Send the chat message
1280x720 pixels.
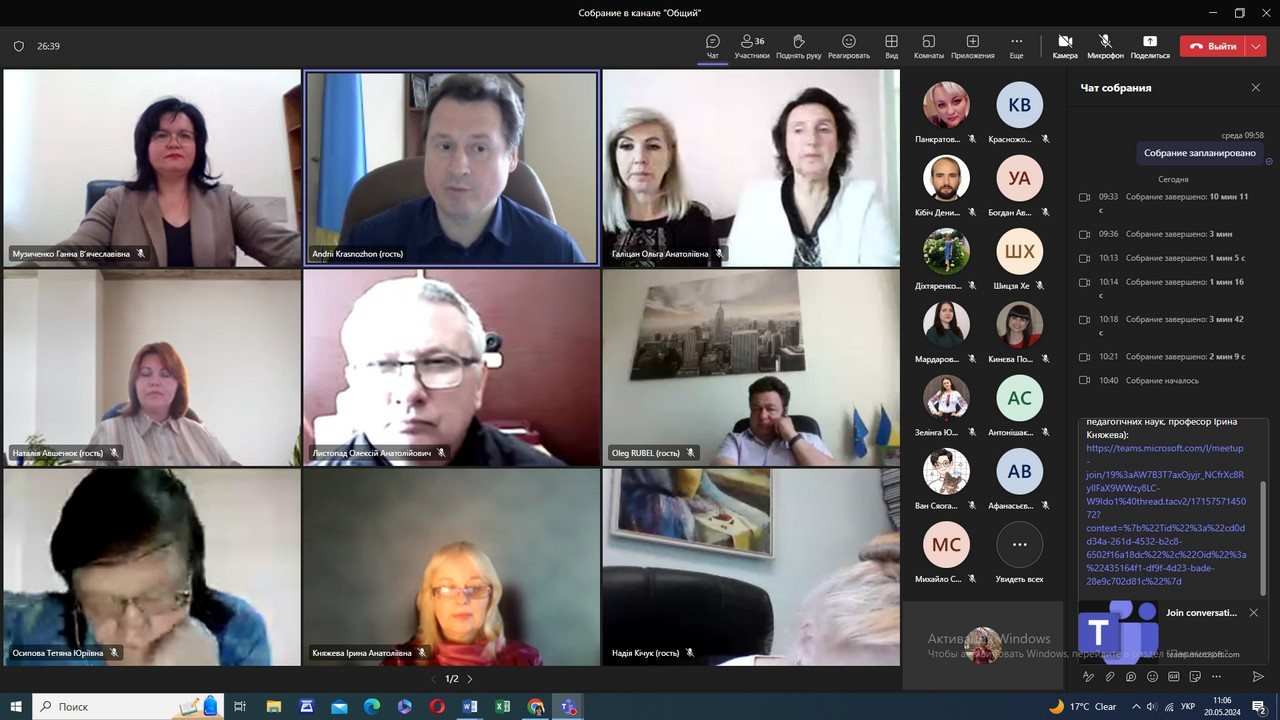(1258, 677)
